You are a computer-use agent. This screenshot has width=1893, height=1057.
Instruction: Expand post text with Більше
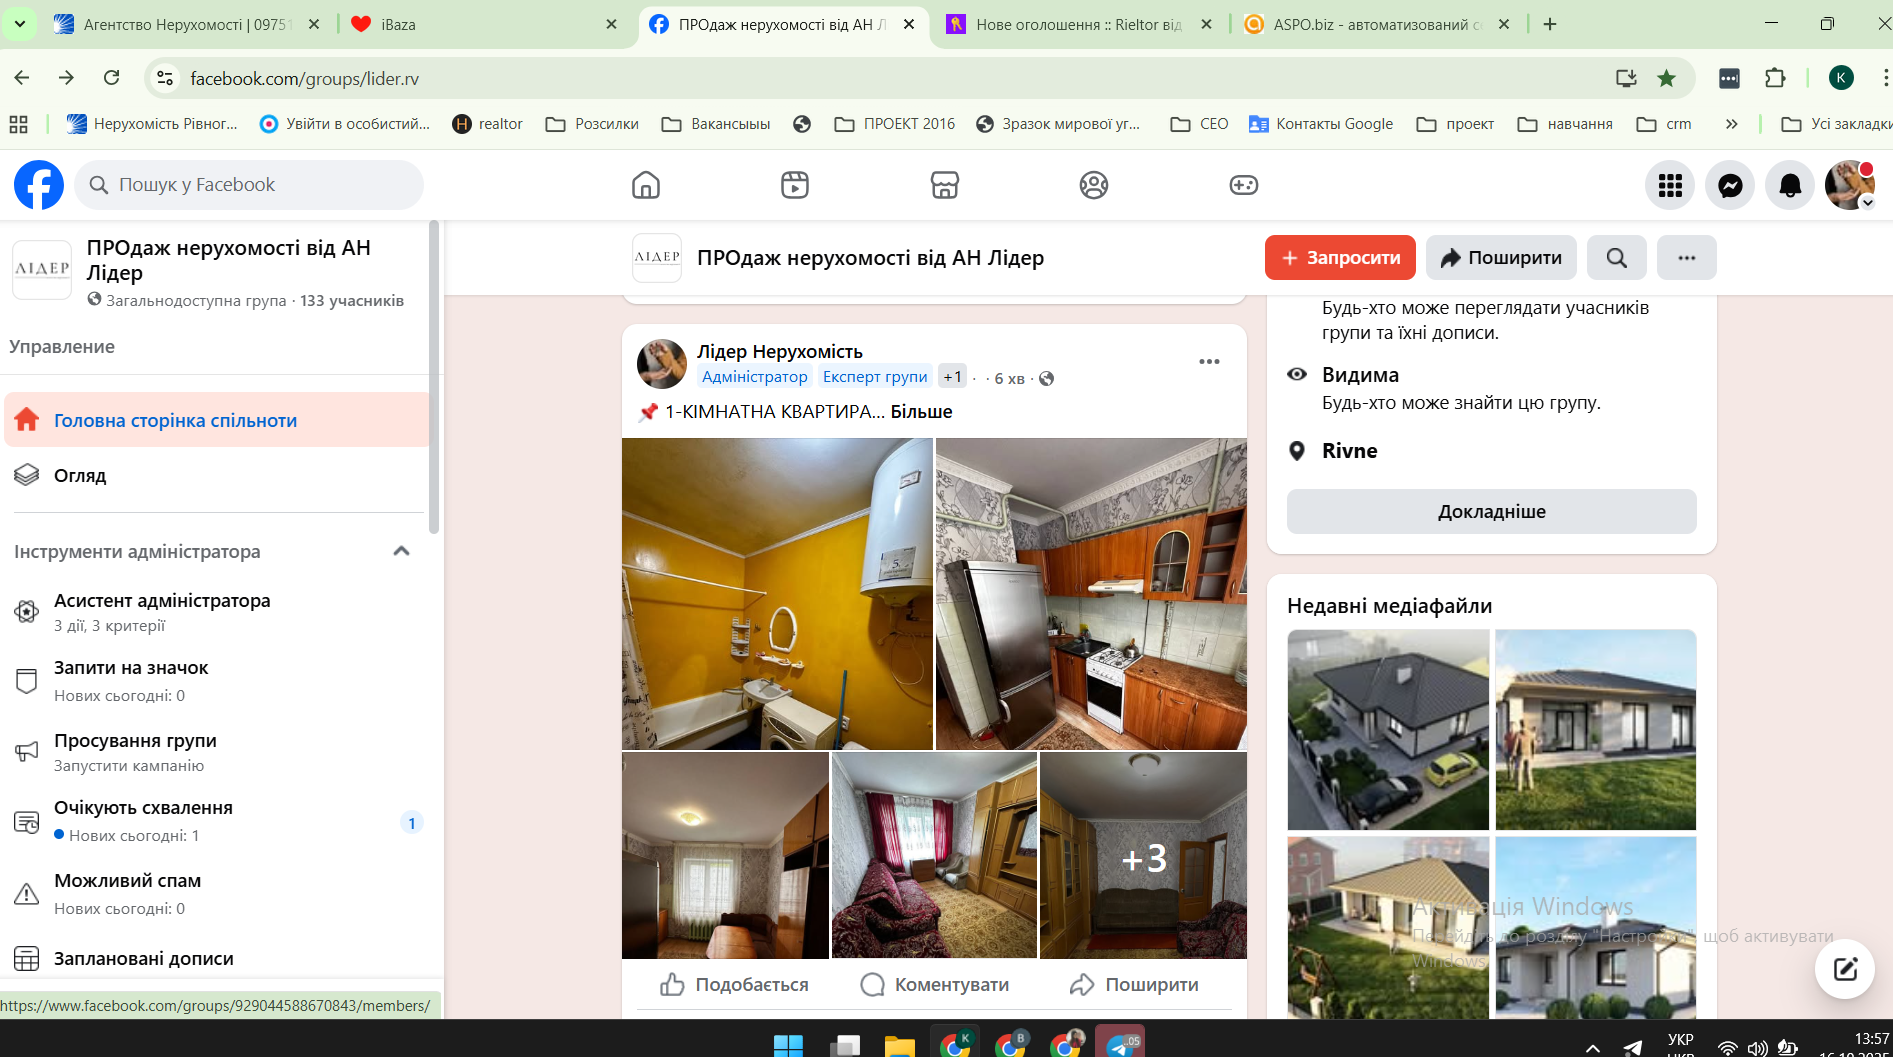(921, 412)
